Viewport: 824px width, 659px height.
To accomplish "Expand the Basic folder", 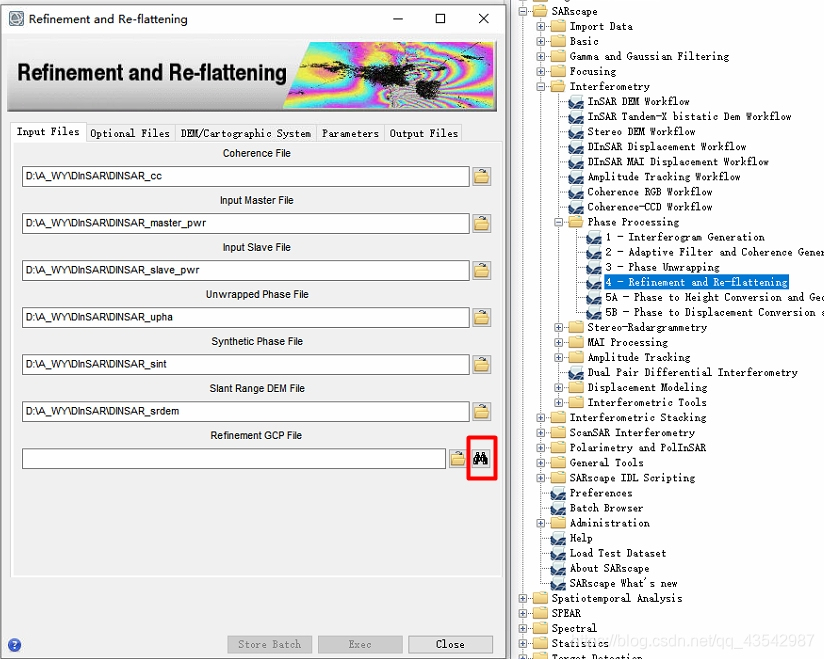I will [541, 42].
